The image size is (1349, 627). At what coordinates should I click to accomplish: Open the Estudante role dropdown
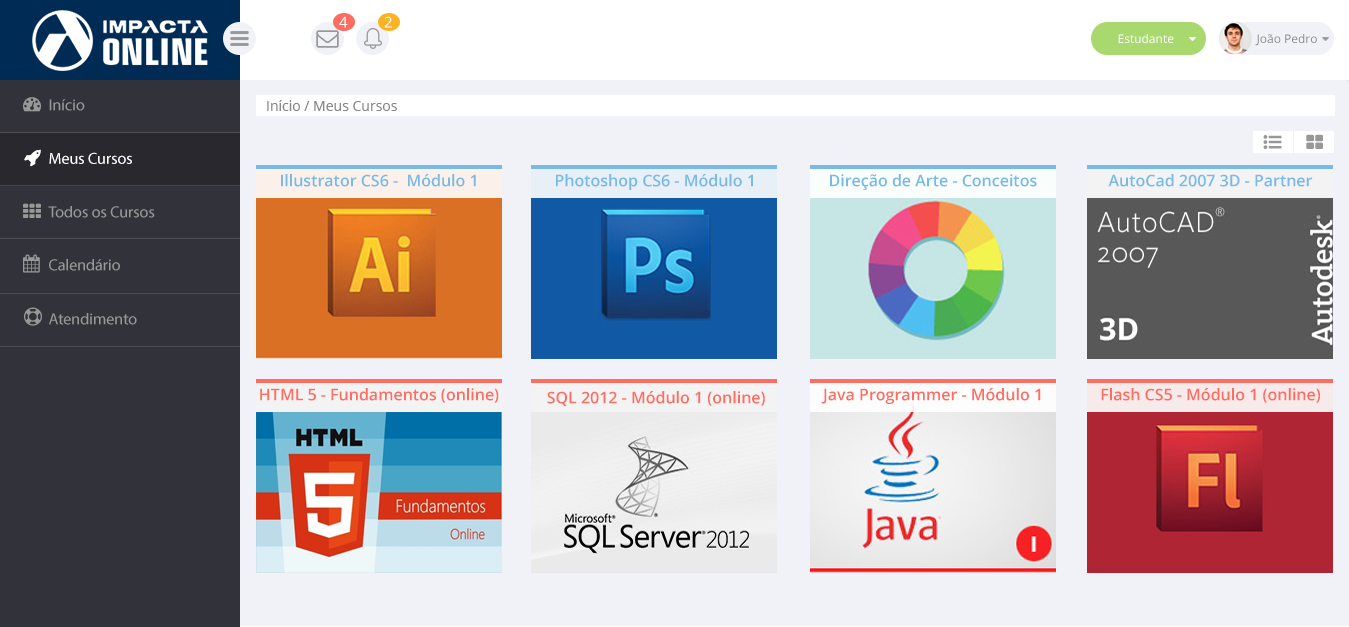(1148, 39)
